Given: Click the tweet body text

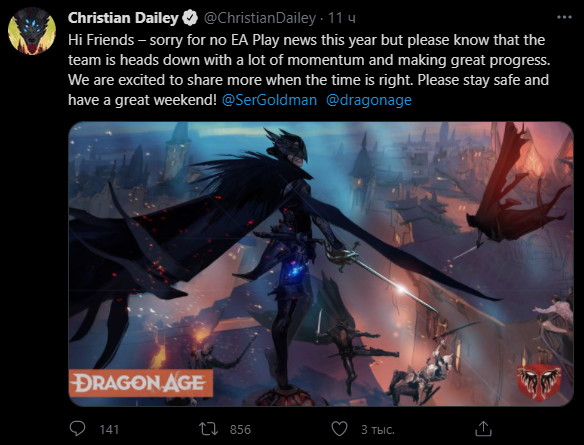Looking at the screenshot, I should point(309,70).
